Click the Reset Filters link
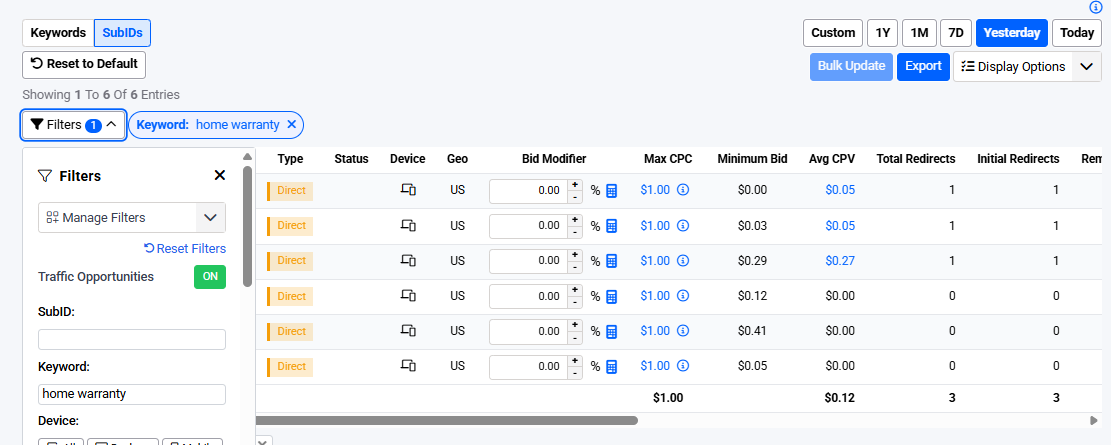This screenshot has height=445, width=1111. [x=185, y=249]
